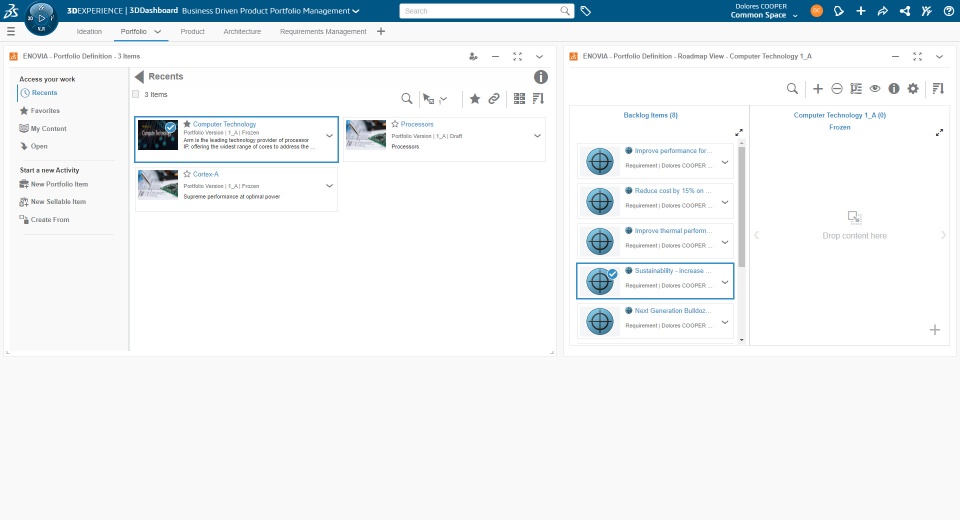960x520 pixels.
Task: Open the 3DEXPERIENCE compass
Action: click(x=42, y=18)
